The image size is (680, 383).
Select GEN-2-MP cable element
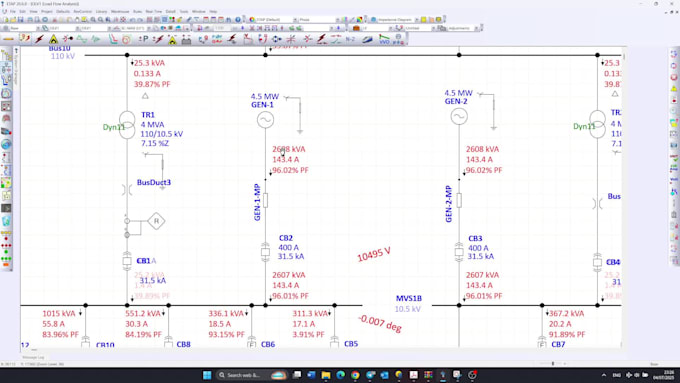459,200
